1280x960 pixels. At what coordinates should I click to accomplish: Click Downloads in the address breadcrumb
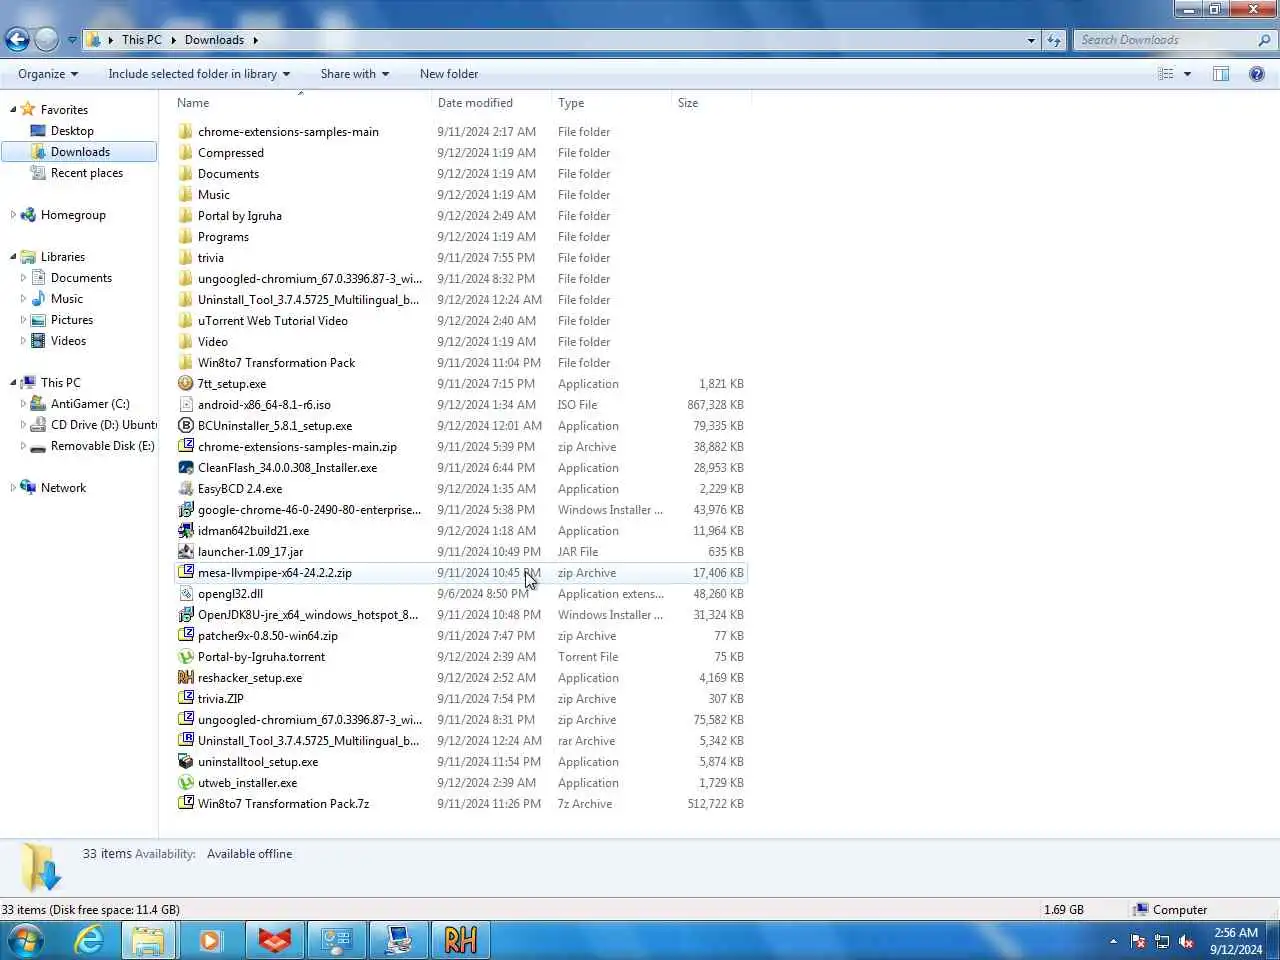click(214, 40)
